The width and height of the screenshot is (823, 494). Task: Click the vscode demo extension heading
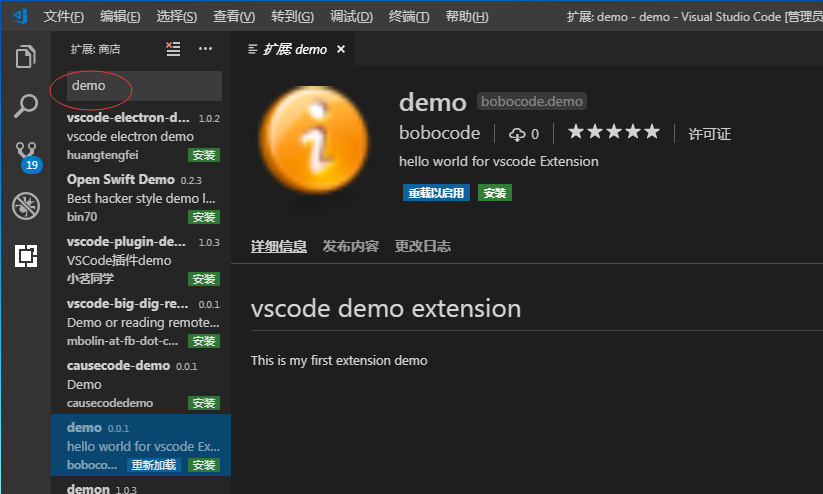386,308
